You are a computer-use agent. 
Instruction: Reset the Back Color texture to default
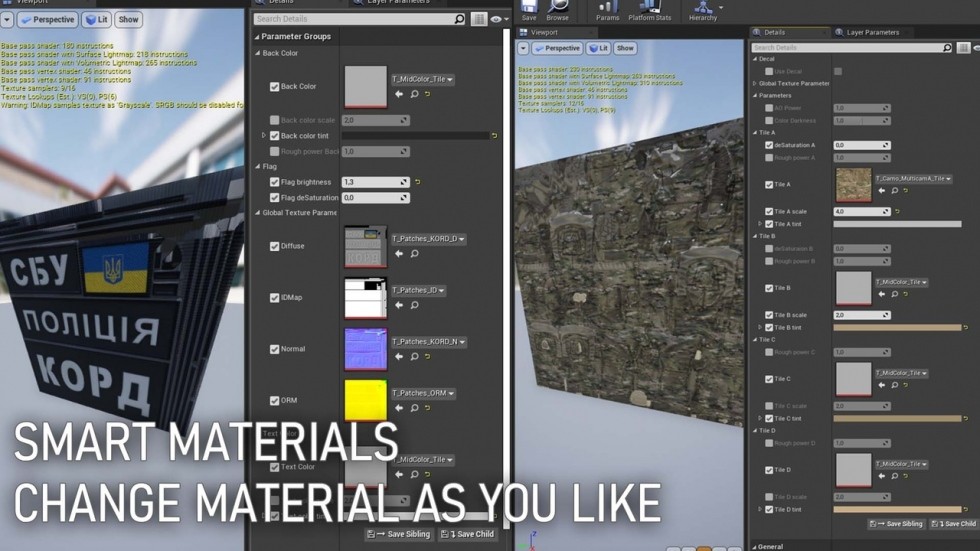pyautogui.click(x=428, y=94)
